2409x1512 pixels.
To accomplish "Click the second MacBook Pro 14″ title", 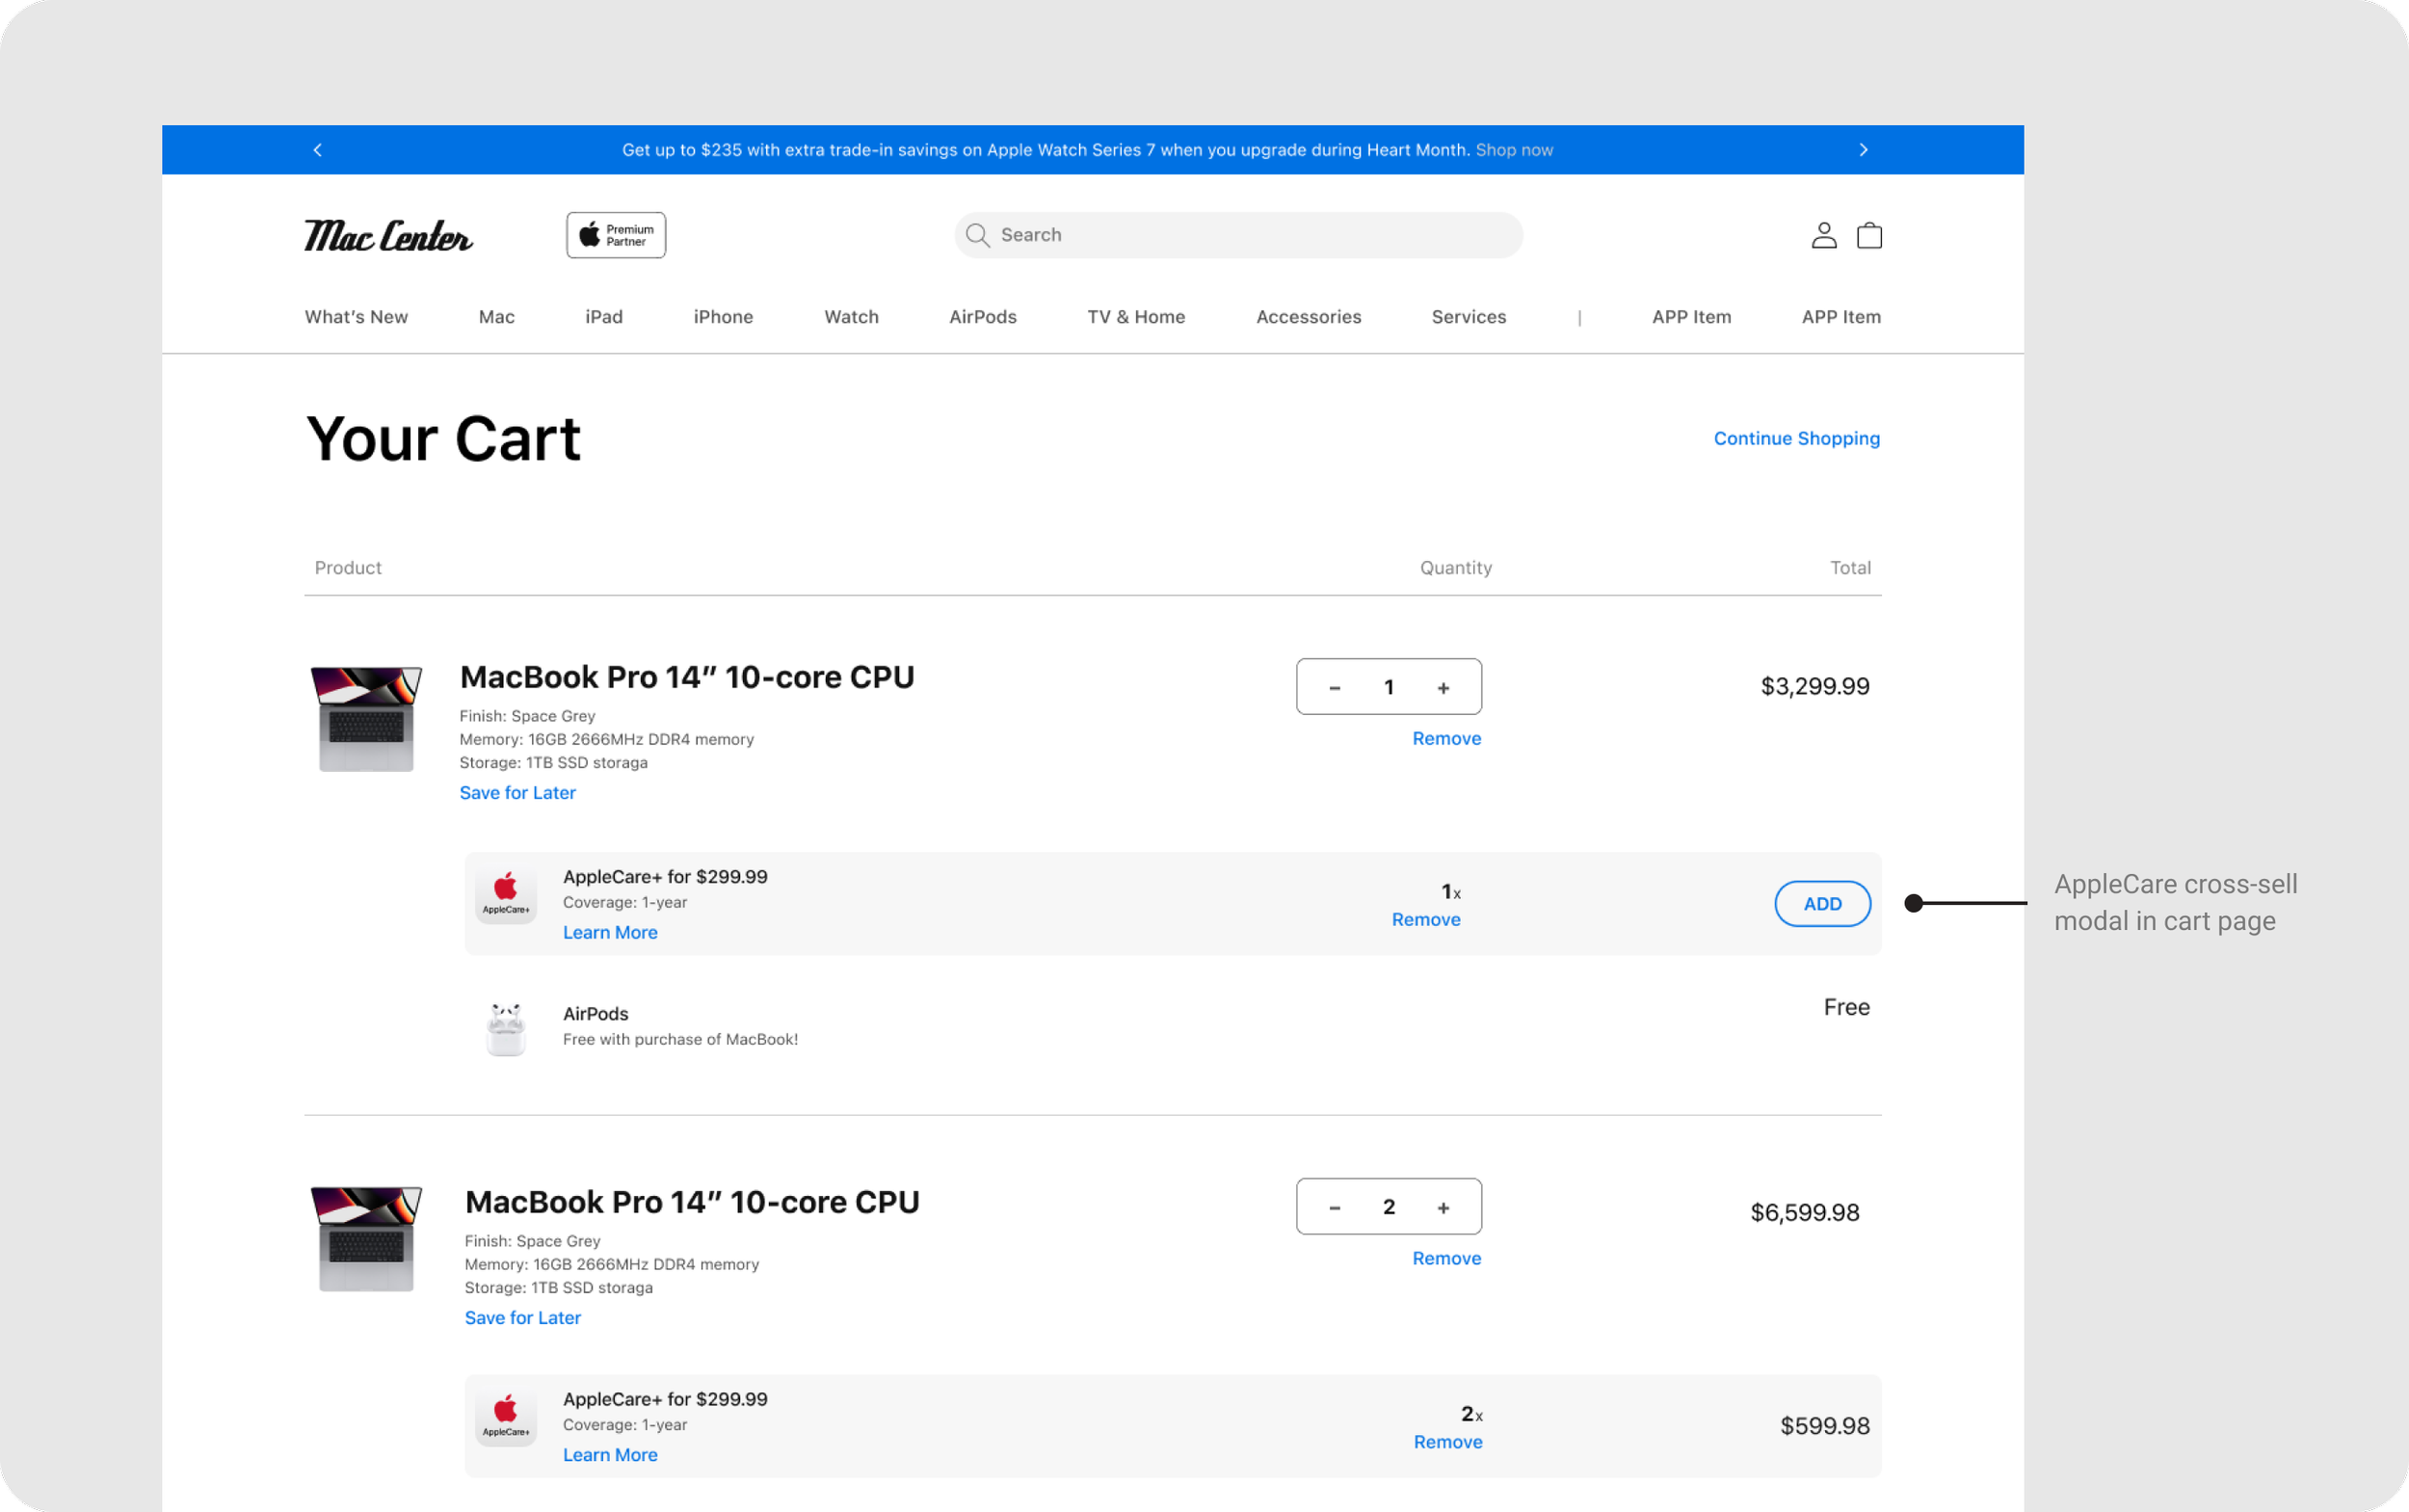I will click(692, 1202).
